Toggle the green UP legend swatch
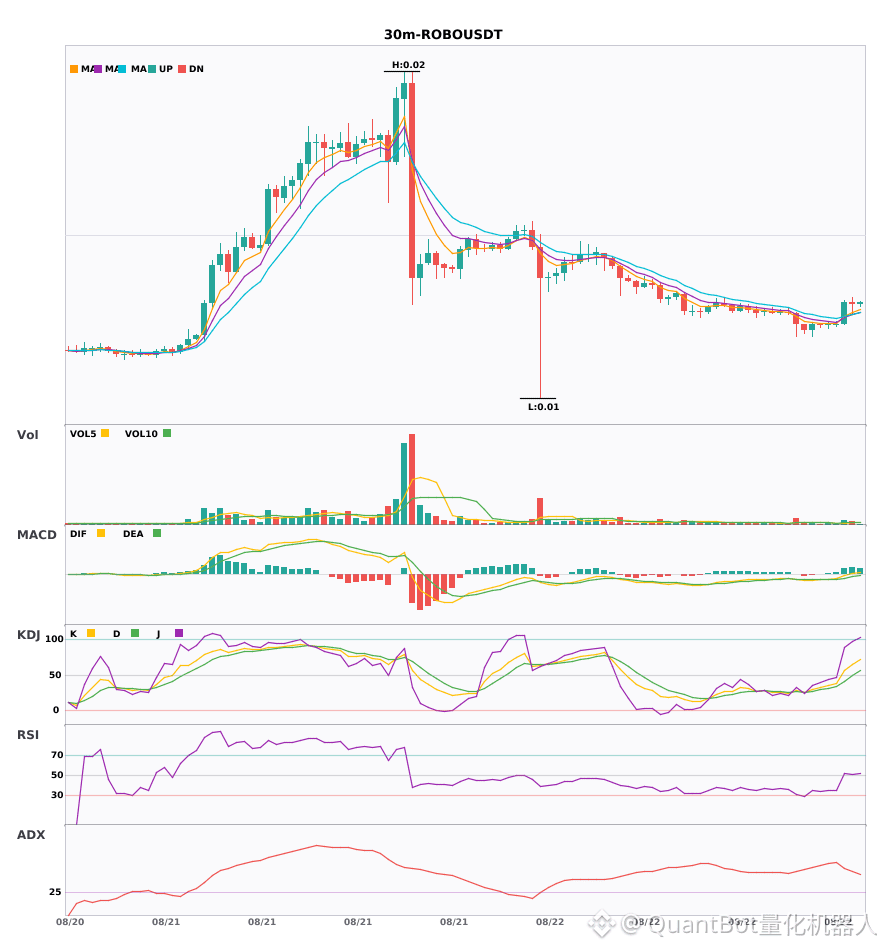The image size is (885, 950). click(152, 69)
